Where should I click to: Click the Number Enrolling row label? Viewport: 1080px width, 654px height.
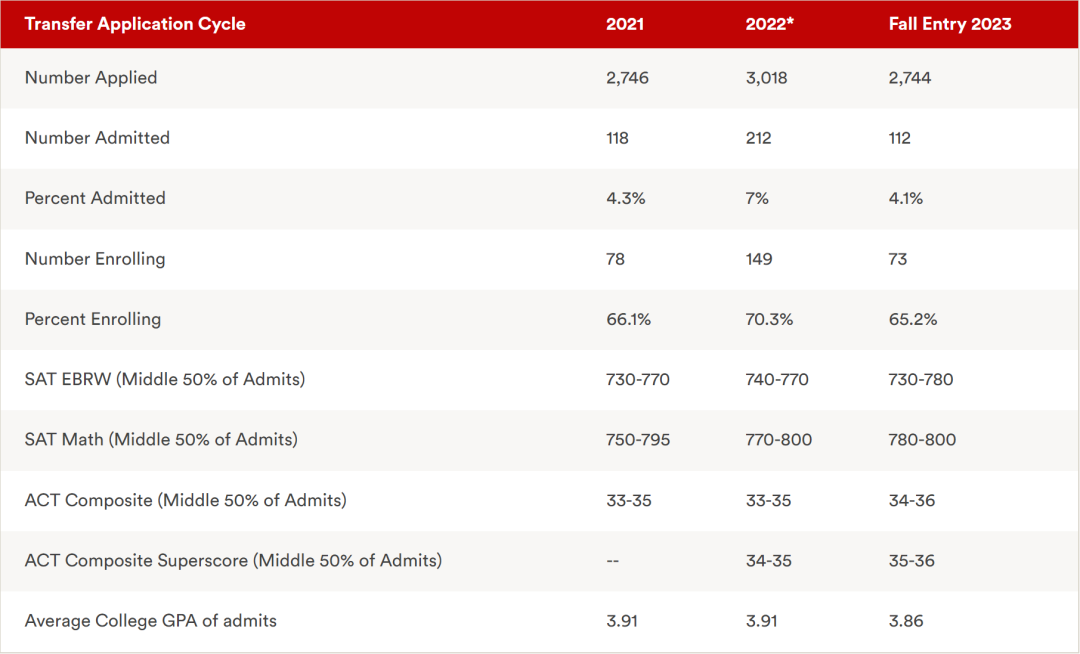click(x=95, y=259)
